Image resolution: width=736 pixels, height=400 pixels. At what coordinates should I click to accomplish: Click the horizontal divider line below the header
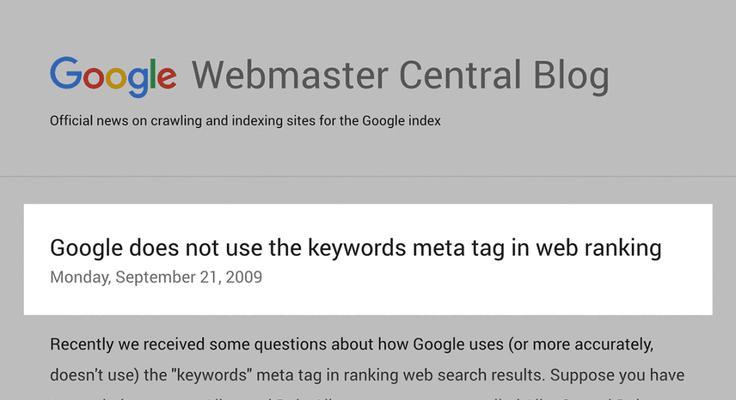point(368,177)
